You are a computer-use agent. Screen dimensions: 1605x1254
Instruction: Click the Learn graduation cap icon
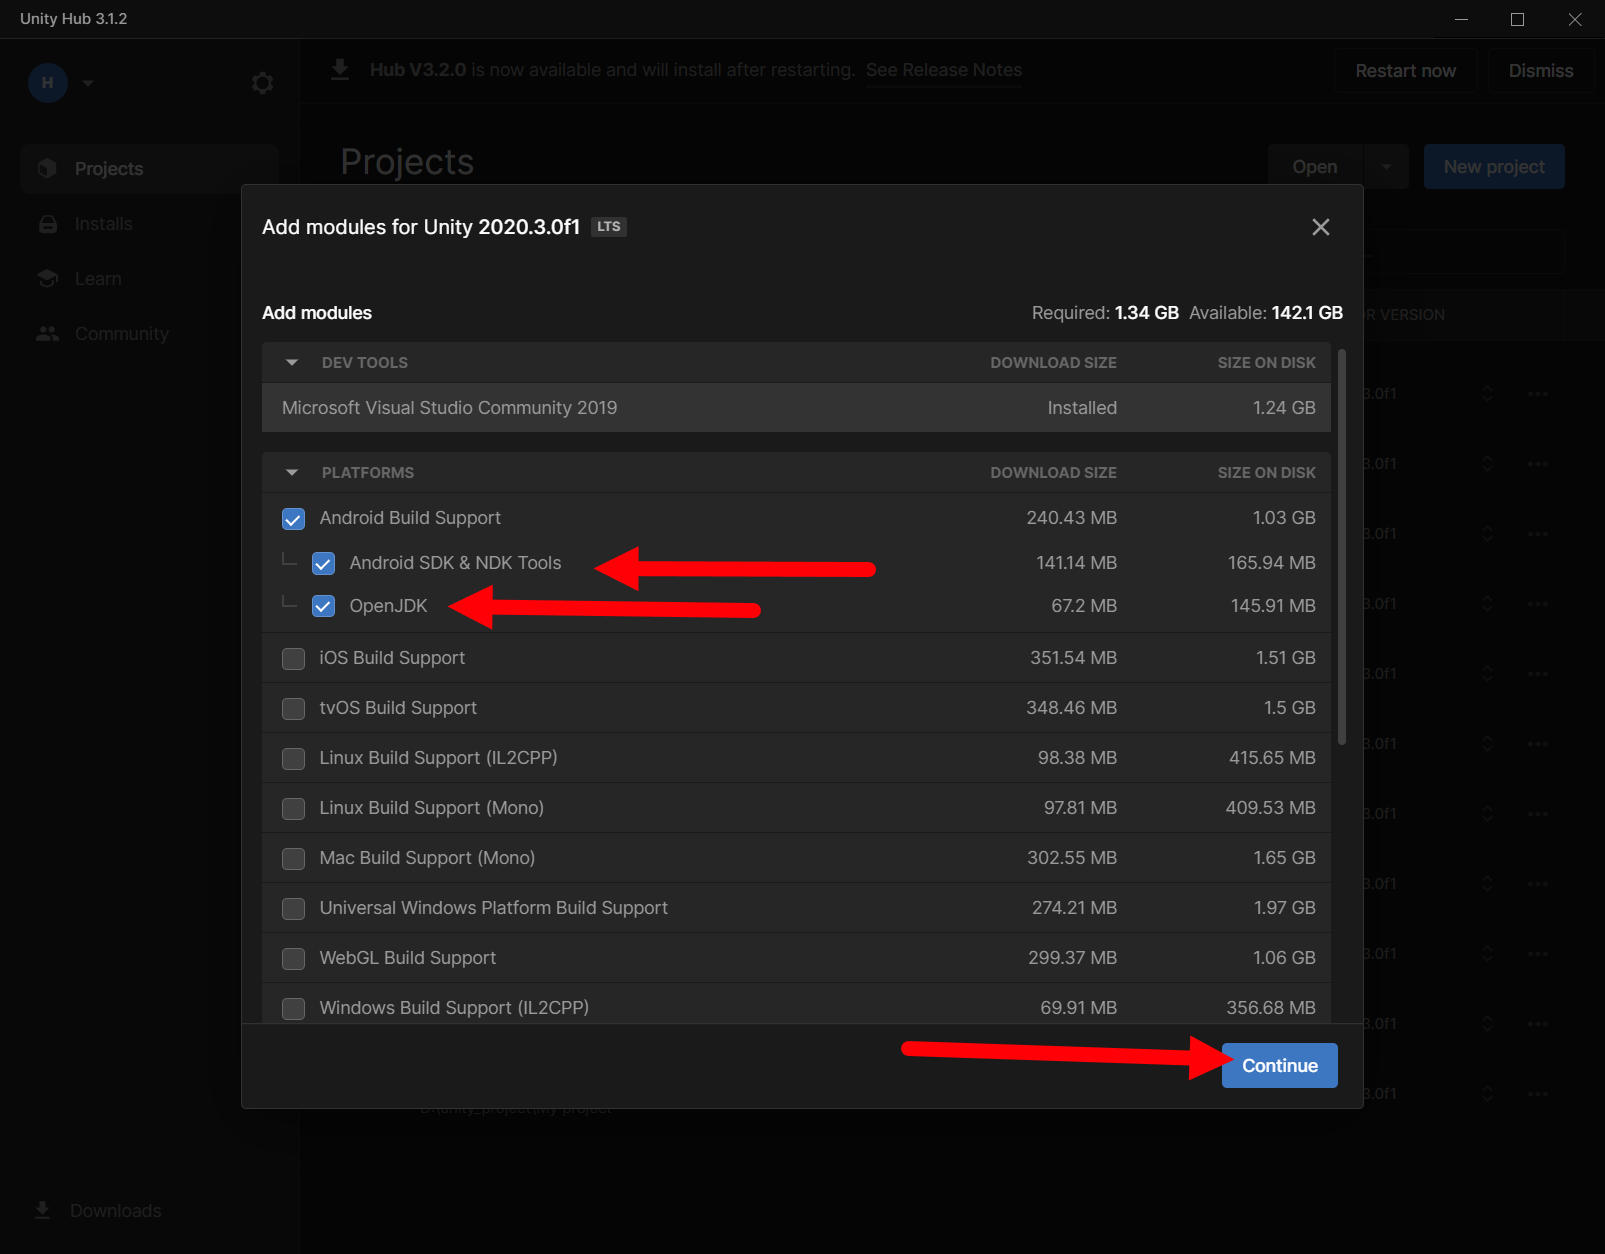tap(47, 278)
